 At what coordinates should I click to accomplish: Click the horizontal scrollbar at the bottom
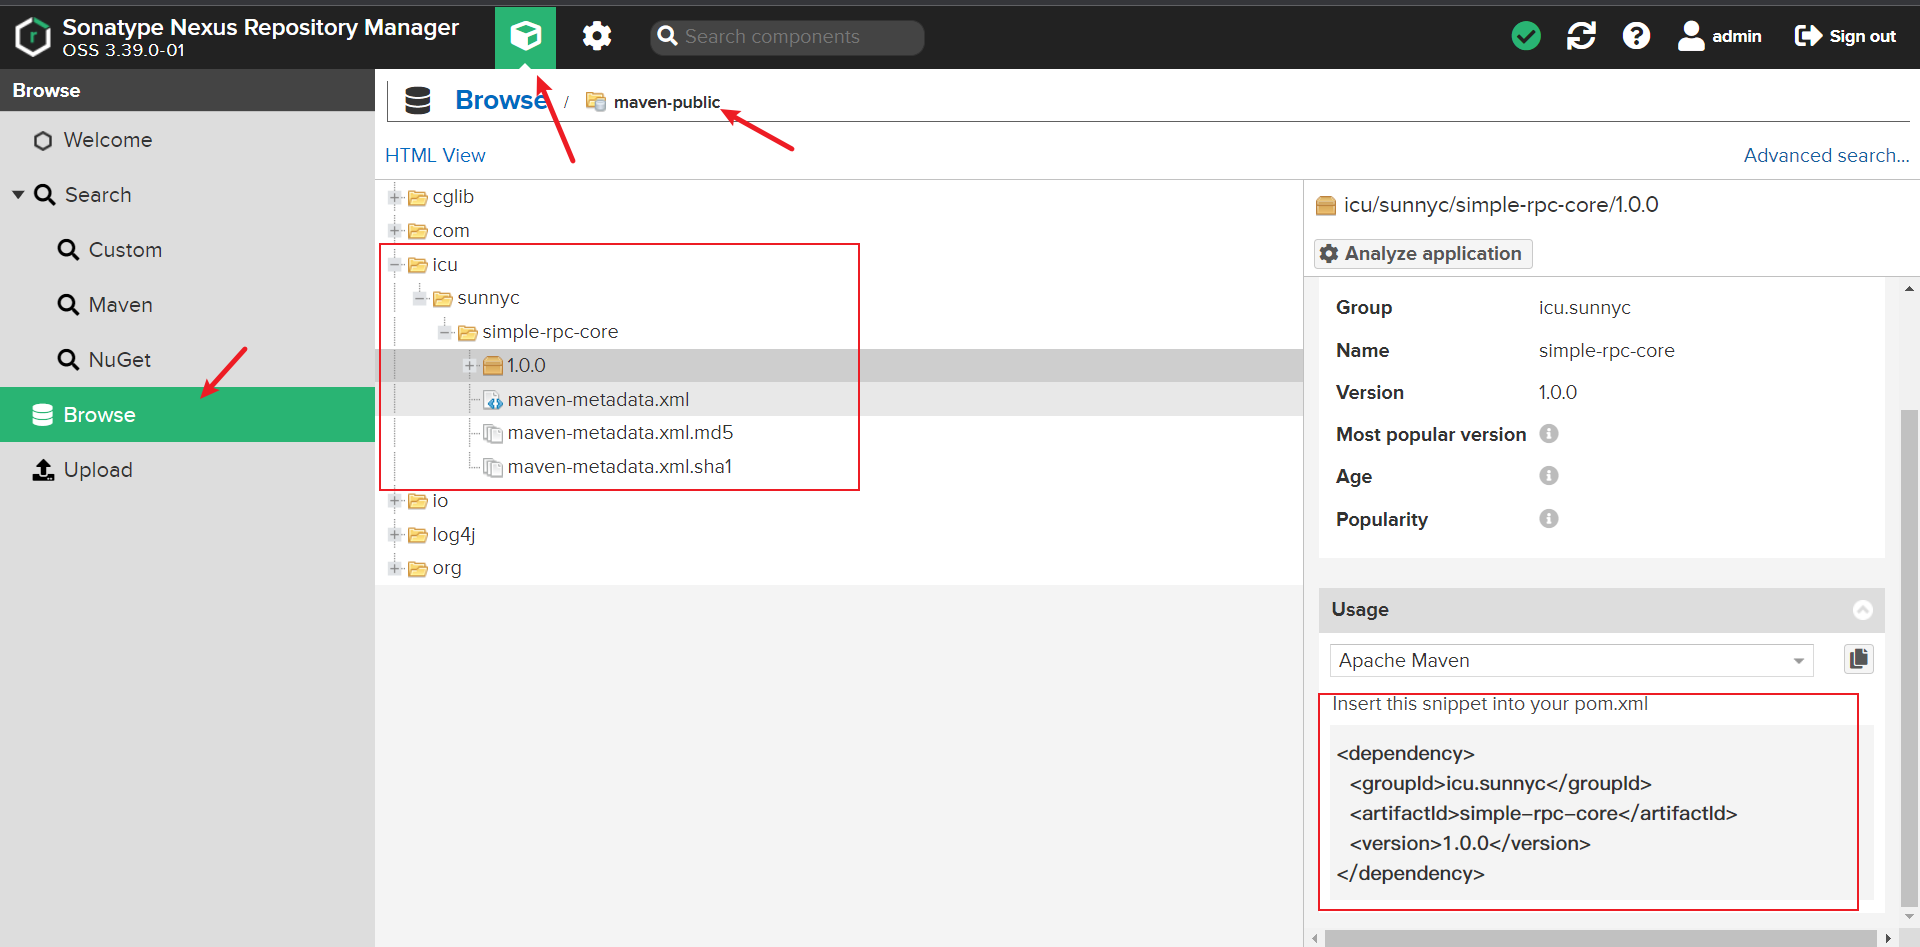pos(1600,938)
